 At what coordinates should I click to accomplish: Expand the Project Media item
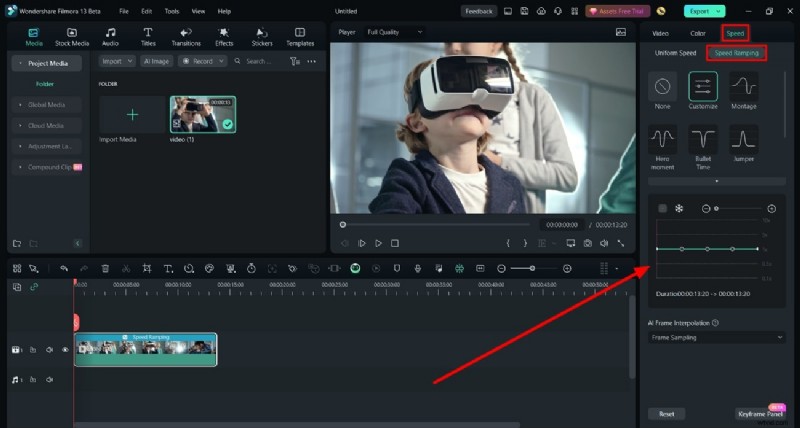(46, 63)
